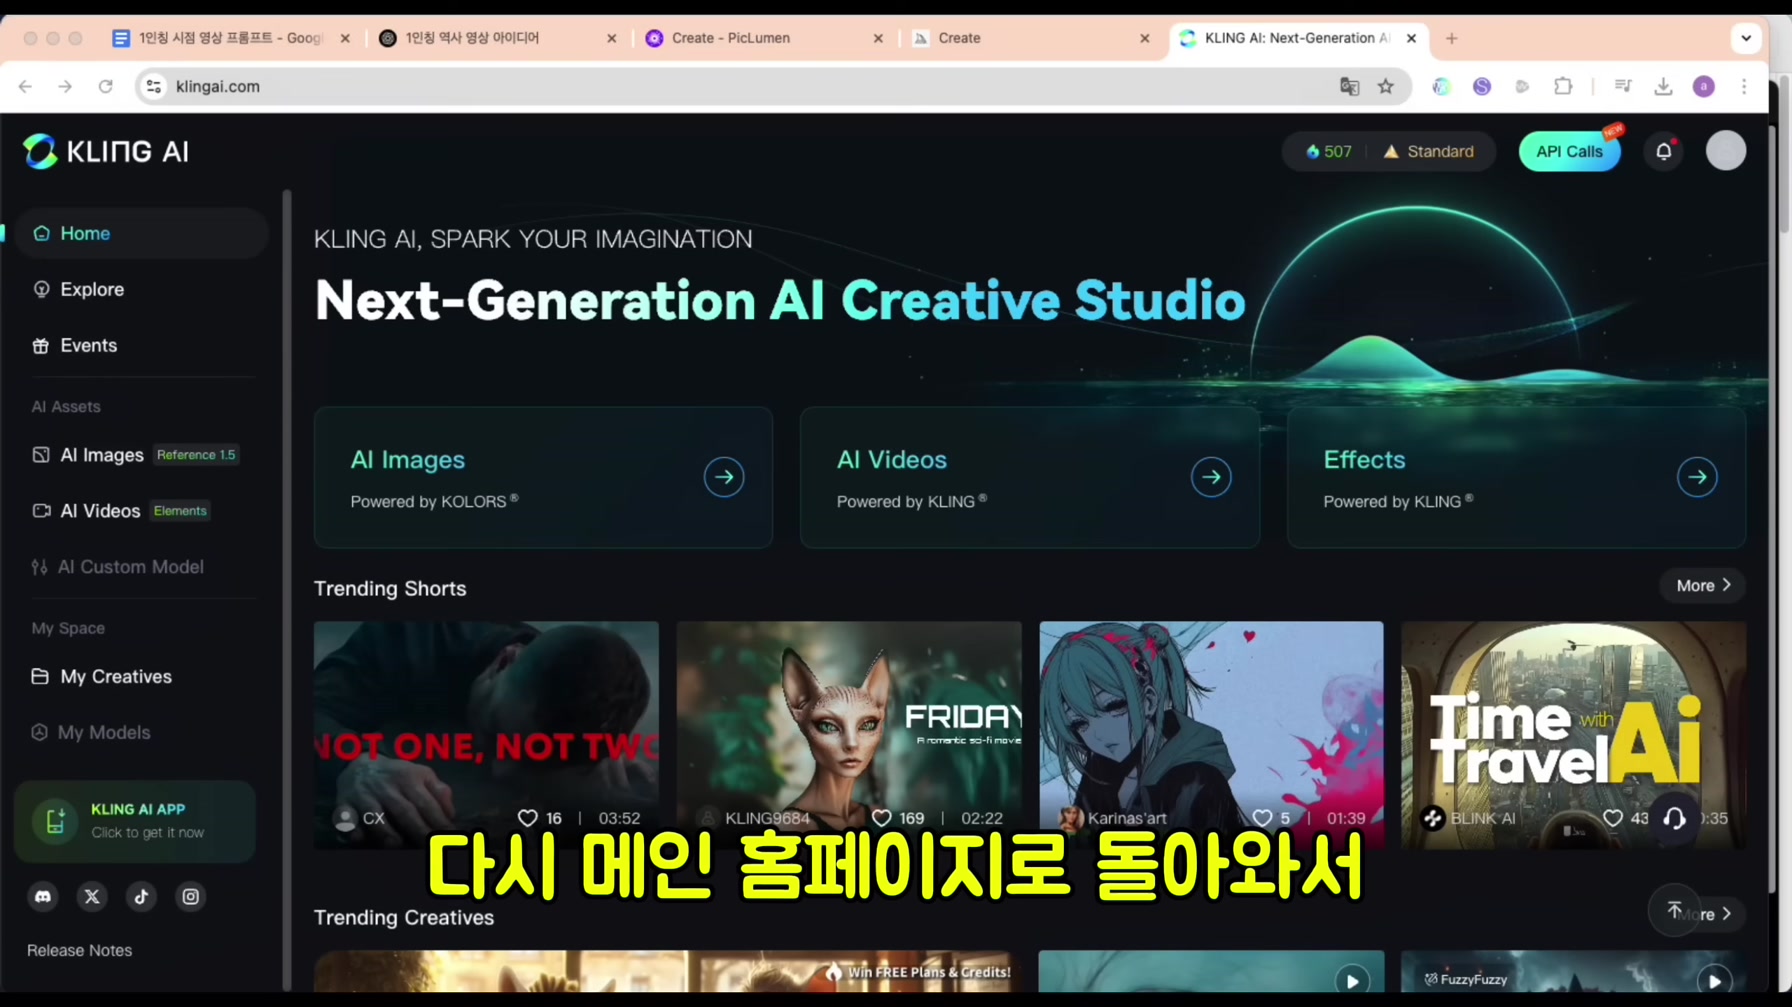
Task: Open the tab search dropdown arrow
Action: (x=1746, y=38)
